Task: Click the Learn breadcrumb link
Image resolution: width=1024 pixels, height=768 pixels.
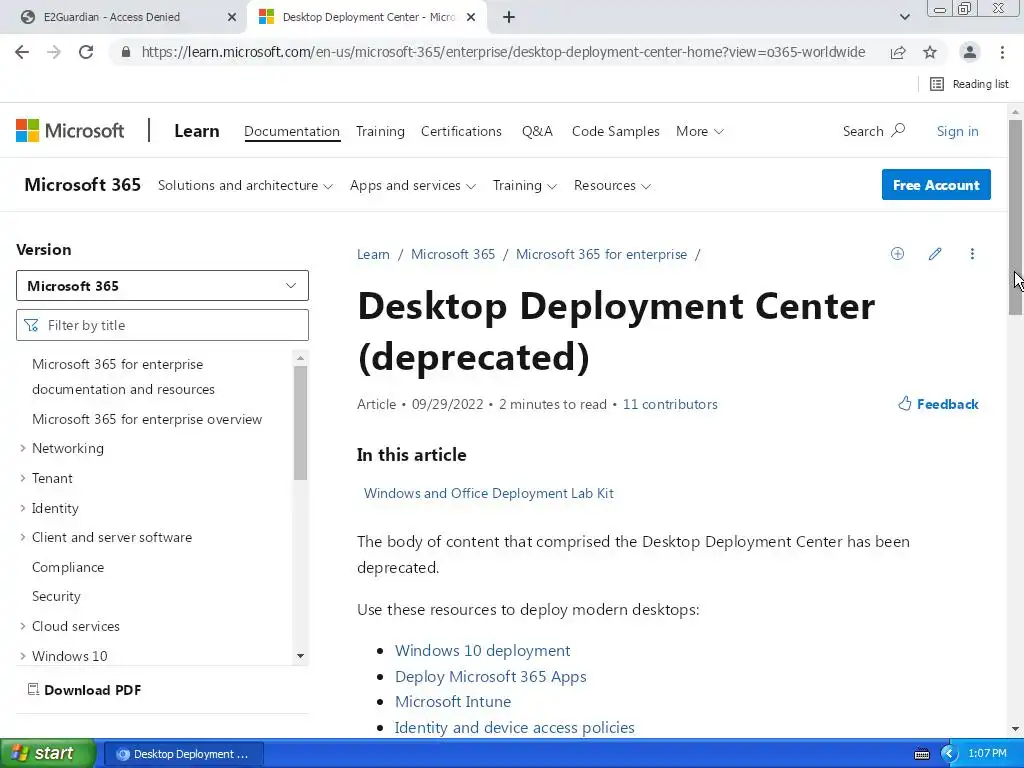Action: click(x=373, y=254)
